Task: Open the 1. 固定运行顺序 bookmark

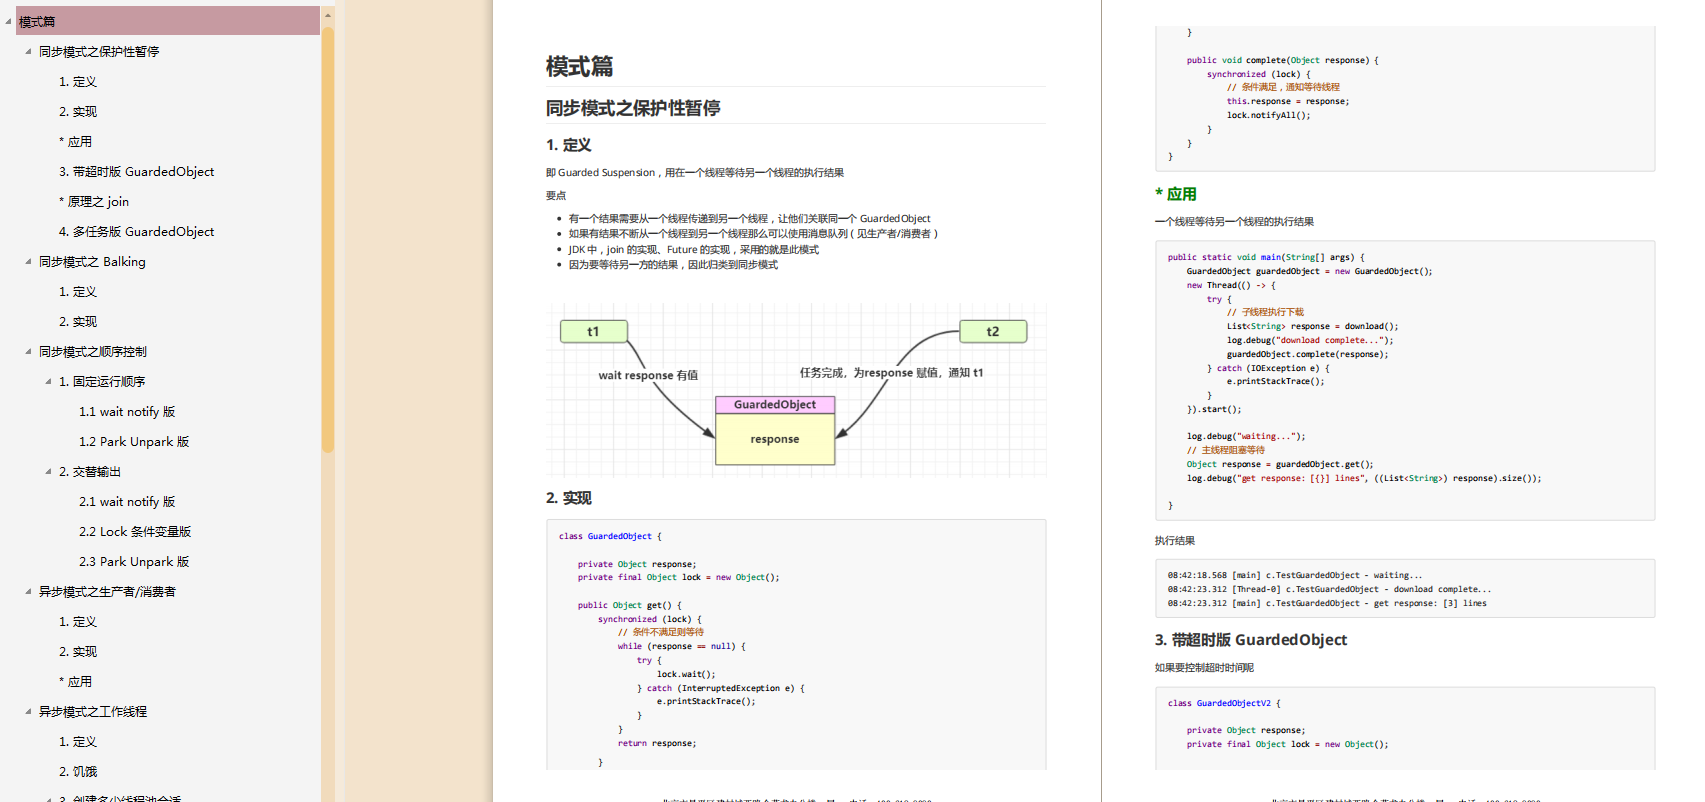Action: (102, 381)
